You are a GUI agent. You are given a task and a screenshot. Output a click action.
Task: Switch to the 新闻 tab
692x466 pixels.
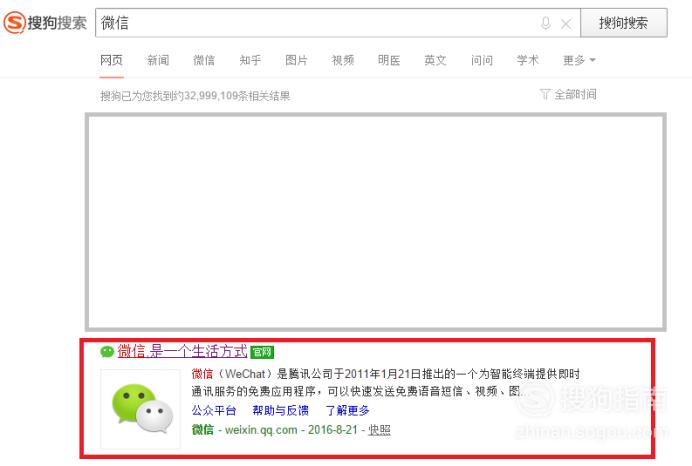pyautogui.click(x=158, y=60)
